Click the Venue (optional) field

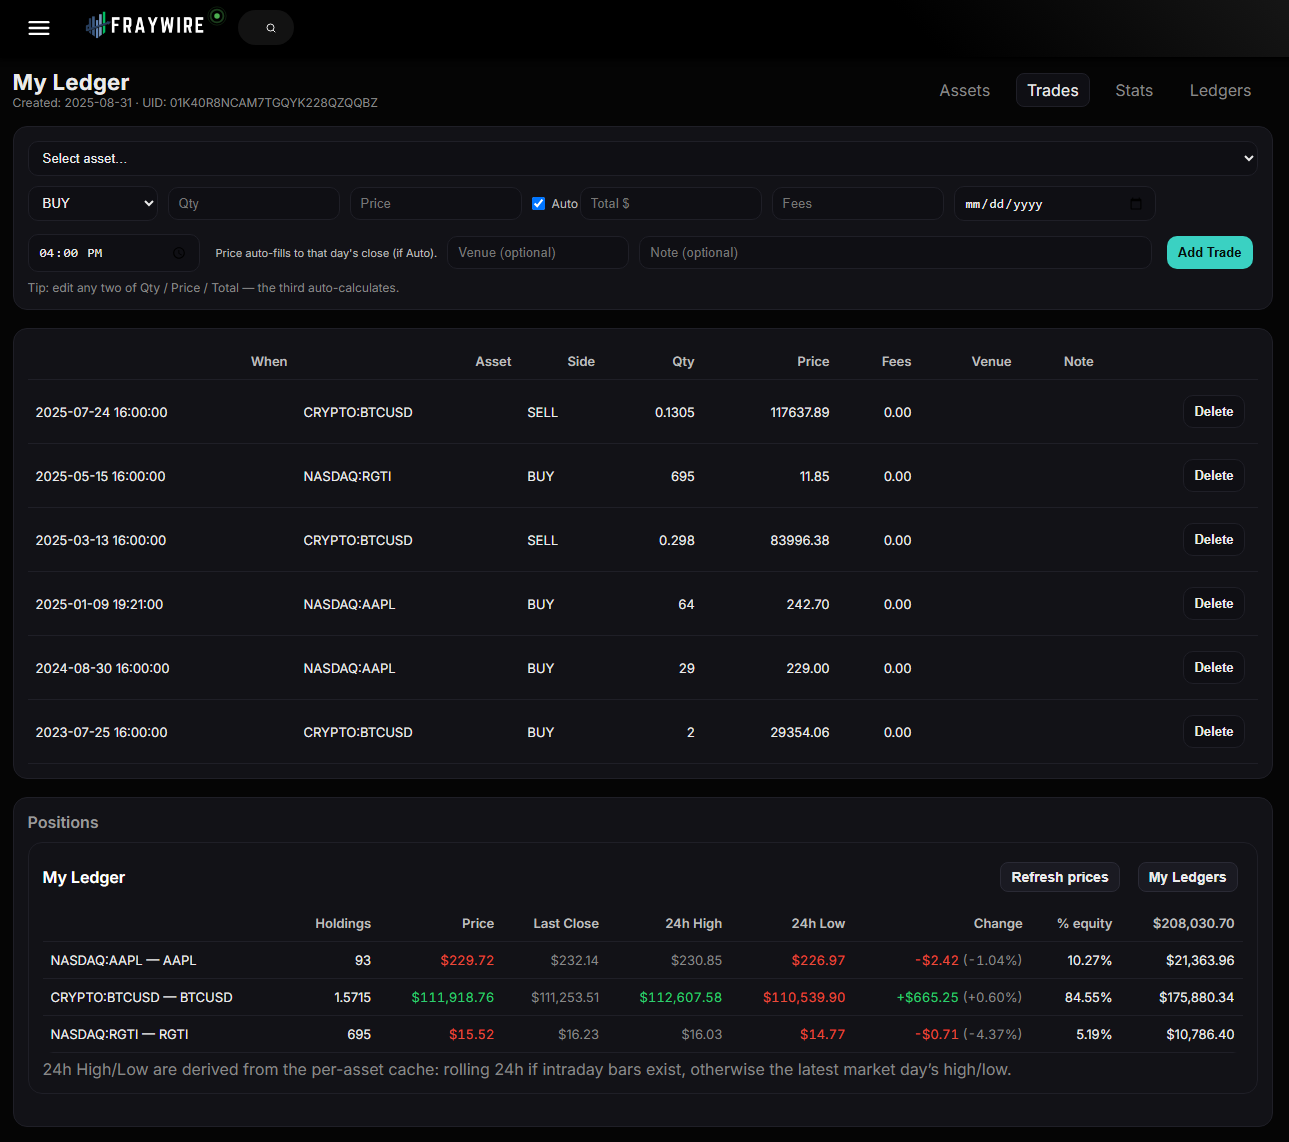(537, 253)
